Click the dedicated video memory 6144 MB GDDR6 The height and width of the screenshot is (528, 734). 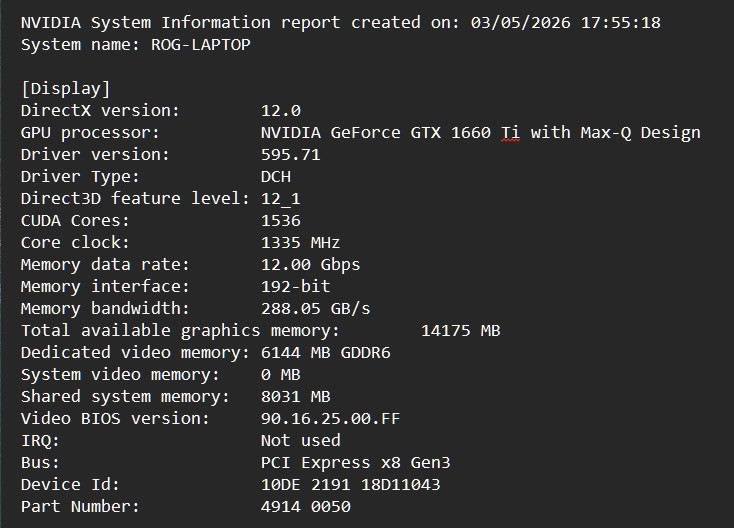point(326,352)
